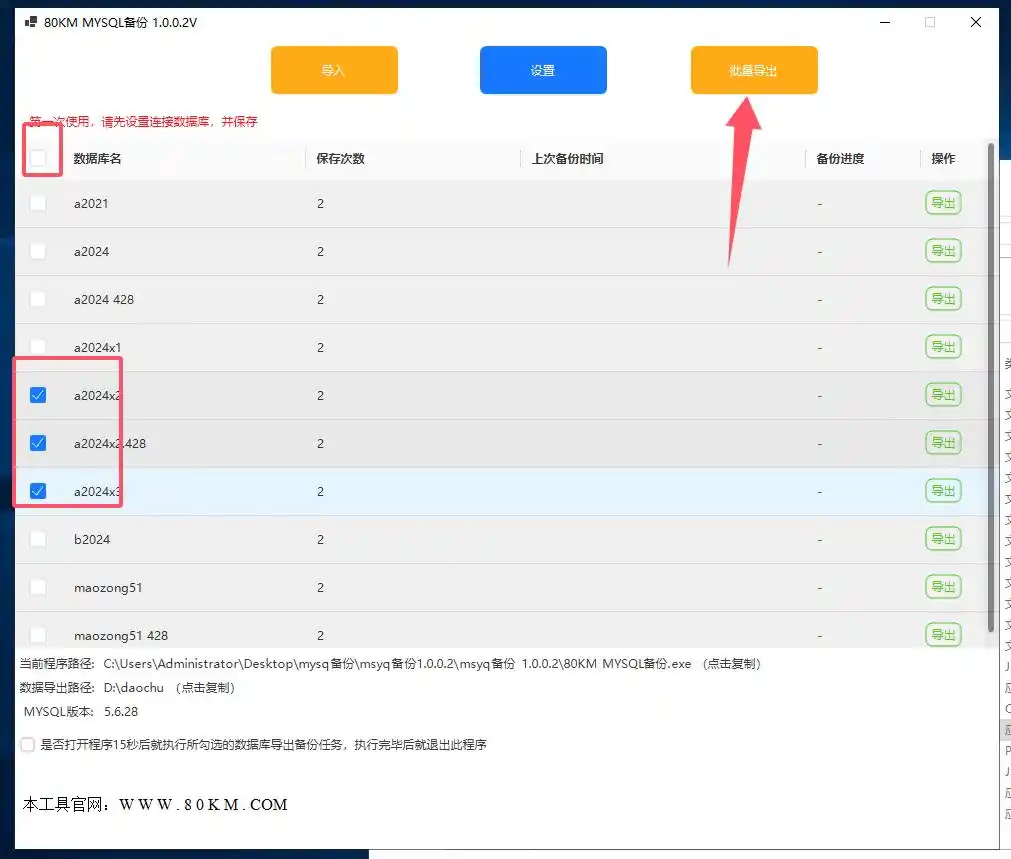Screen dimensions: 1011x859
Task: Export database a2024x3 via 导出
Action: click(x=943, y=491)
